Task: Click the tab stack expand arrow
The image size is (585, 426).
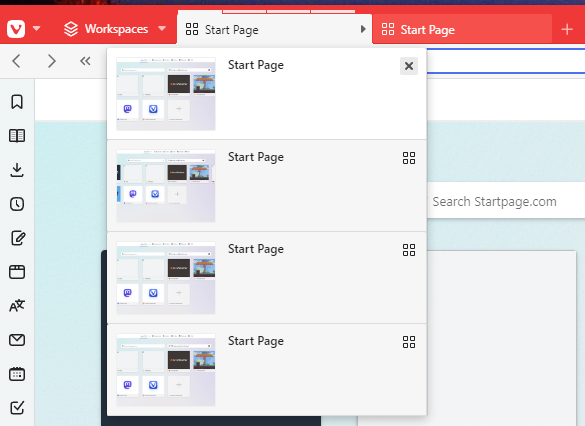Action: pos(363,29)
